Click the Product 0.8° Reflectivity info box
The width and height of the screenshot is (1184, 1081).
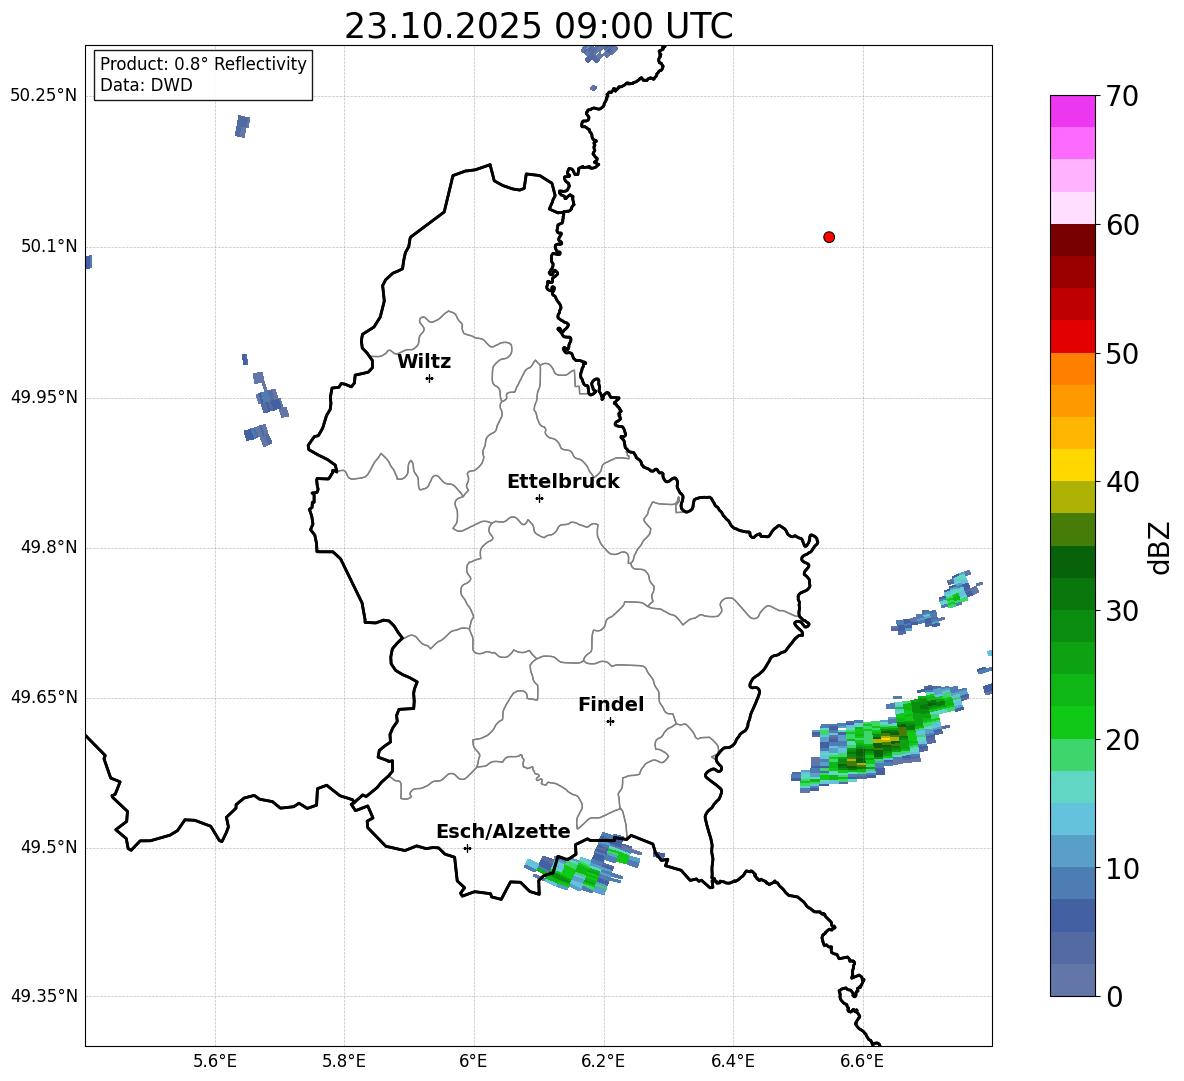(x=203, y=74)
